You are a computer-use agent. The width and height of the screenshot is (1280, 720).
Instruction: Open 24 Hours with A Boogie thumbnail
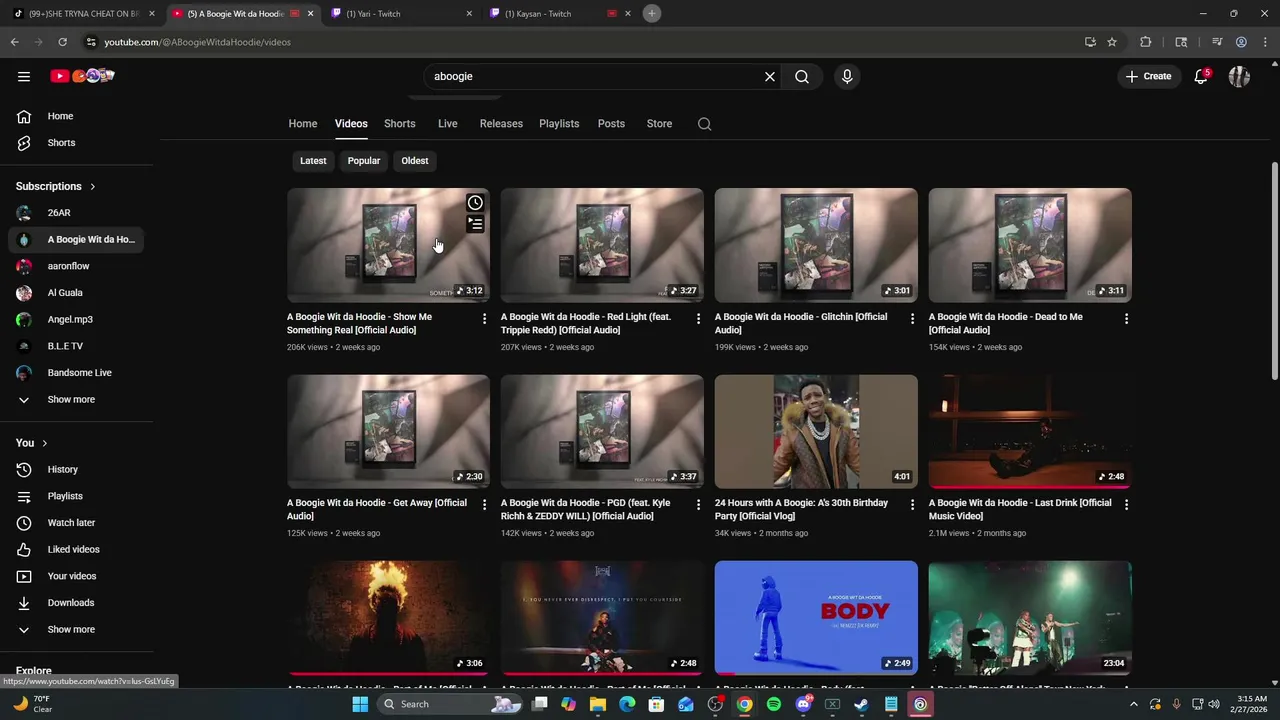tap(816, 432)
